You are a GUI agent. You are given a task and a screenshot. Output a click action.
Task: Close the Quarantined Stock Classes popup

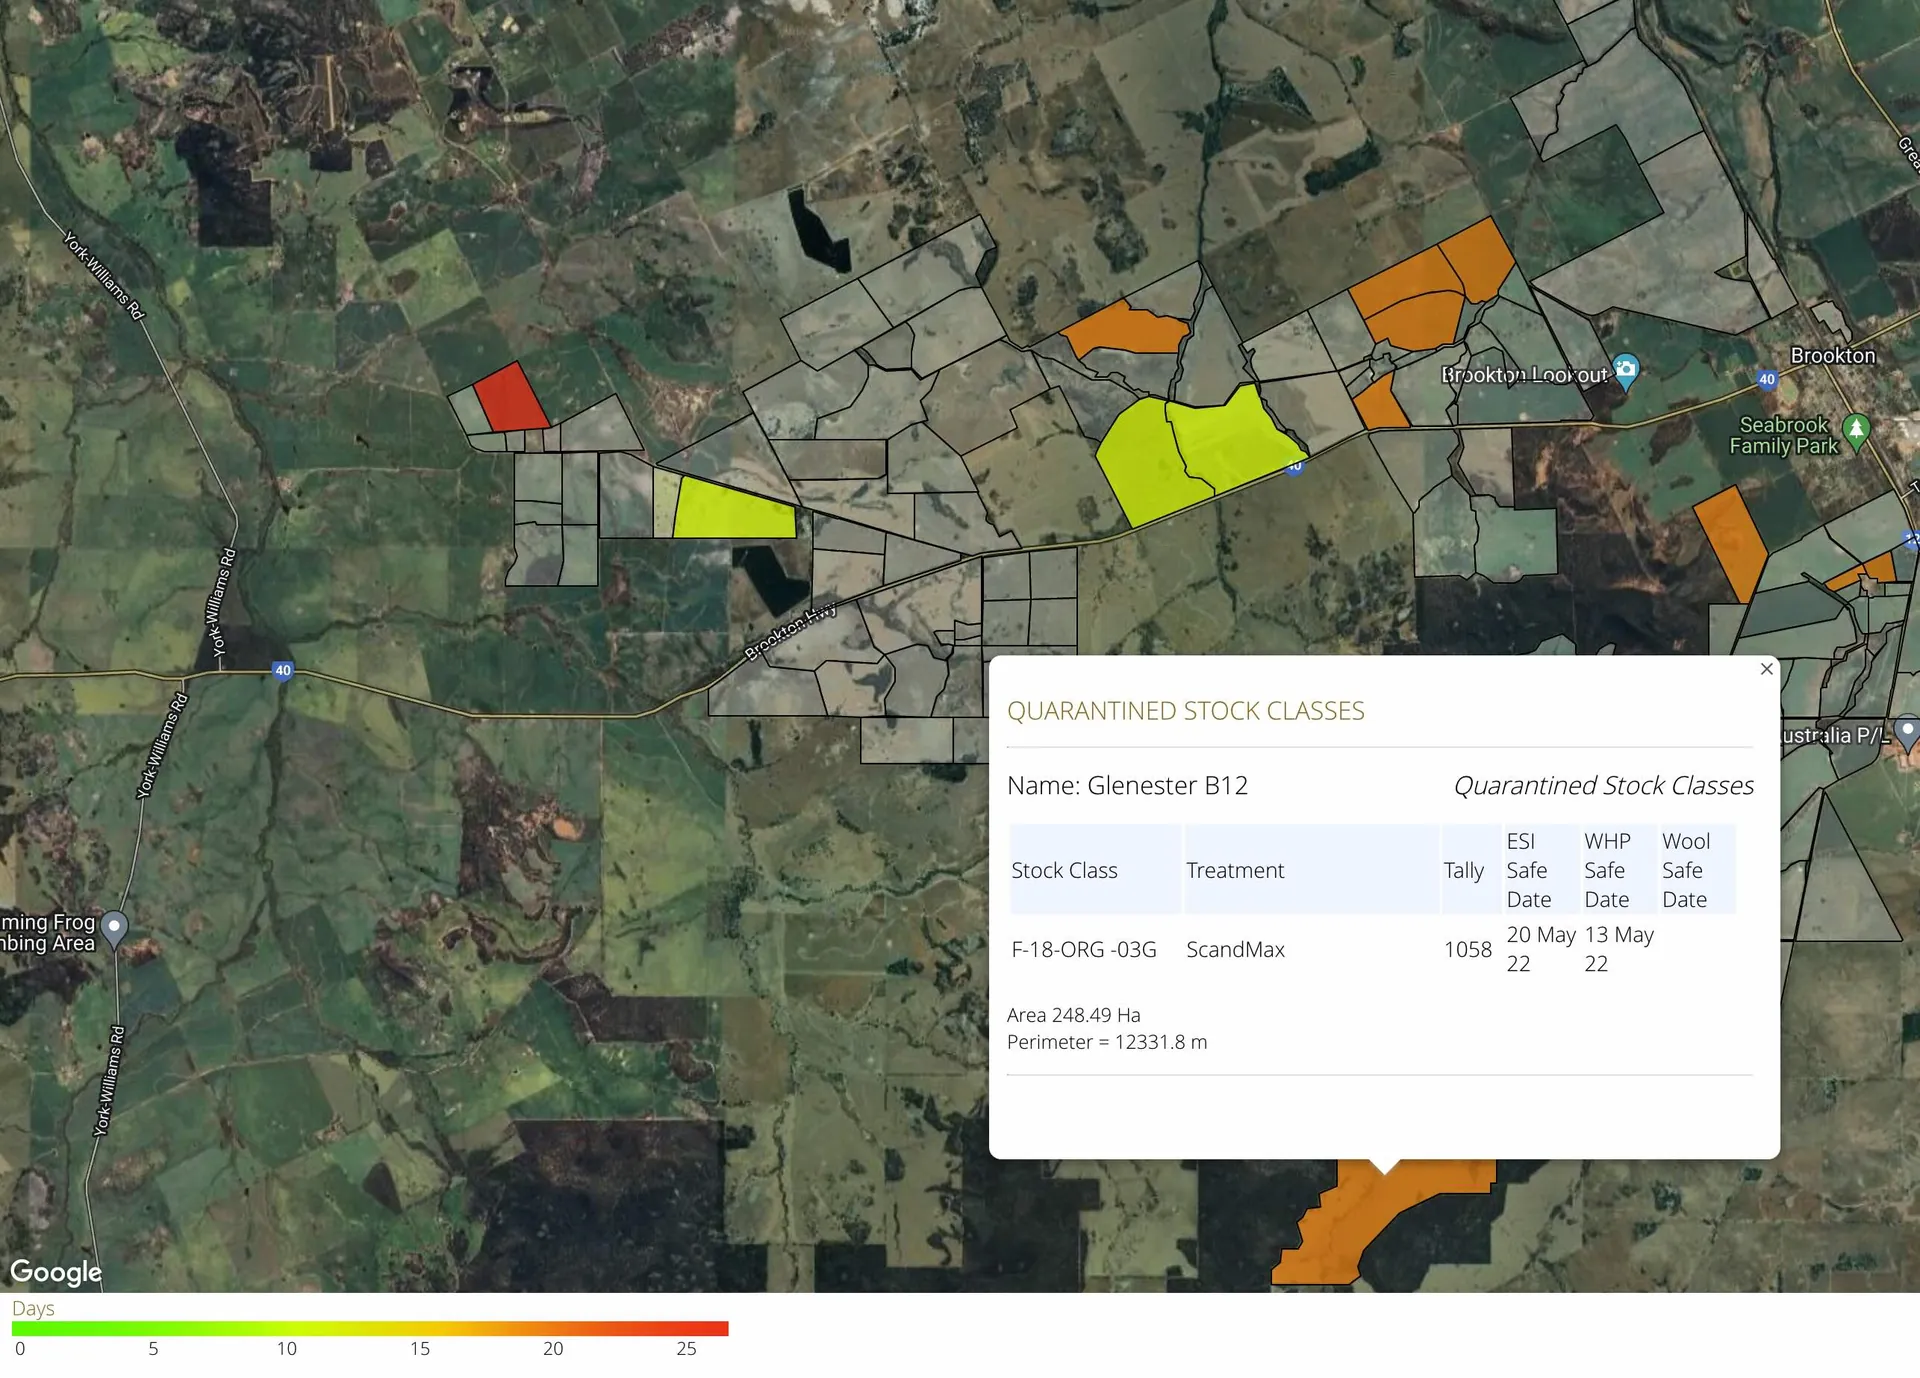coord(1766,669)
